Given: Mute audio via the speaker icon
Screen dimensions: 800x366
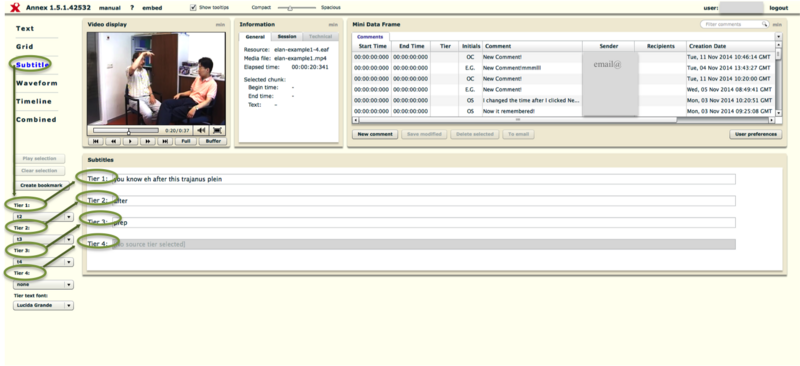Looking at the screenshot, I should [201, 131].
